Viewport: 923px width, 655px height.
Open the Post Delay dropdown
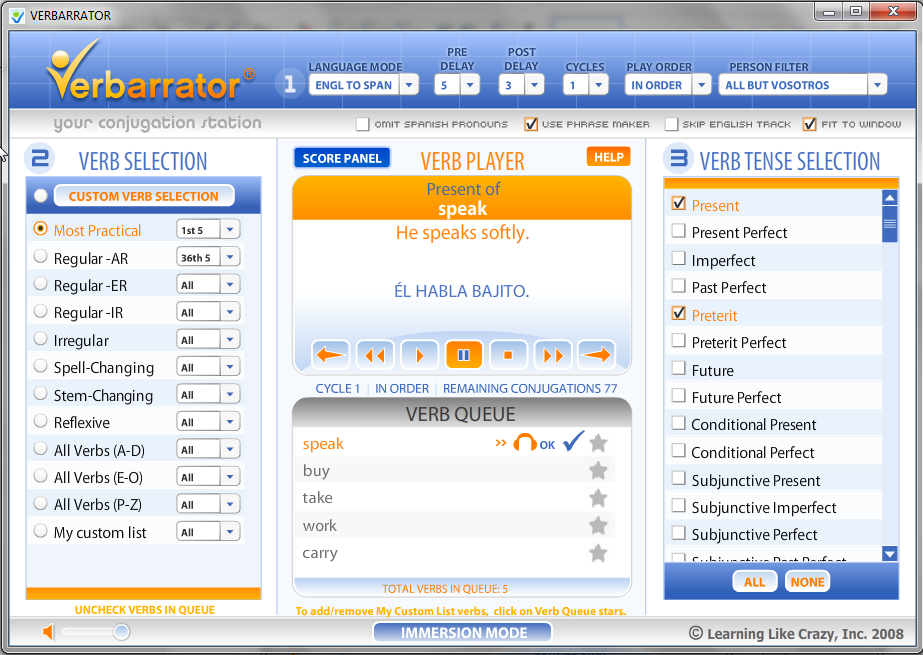point(534,85)
